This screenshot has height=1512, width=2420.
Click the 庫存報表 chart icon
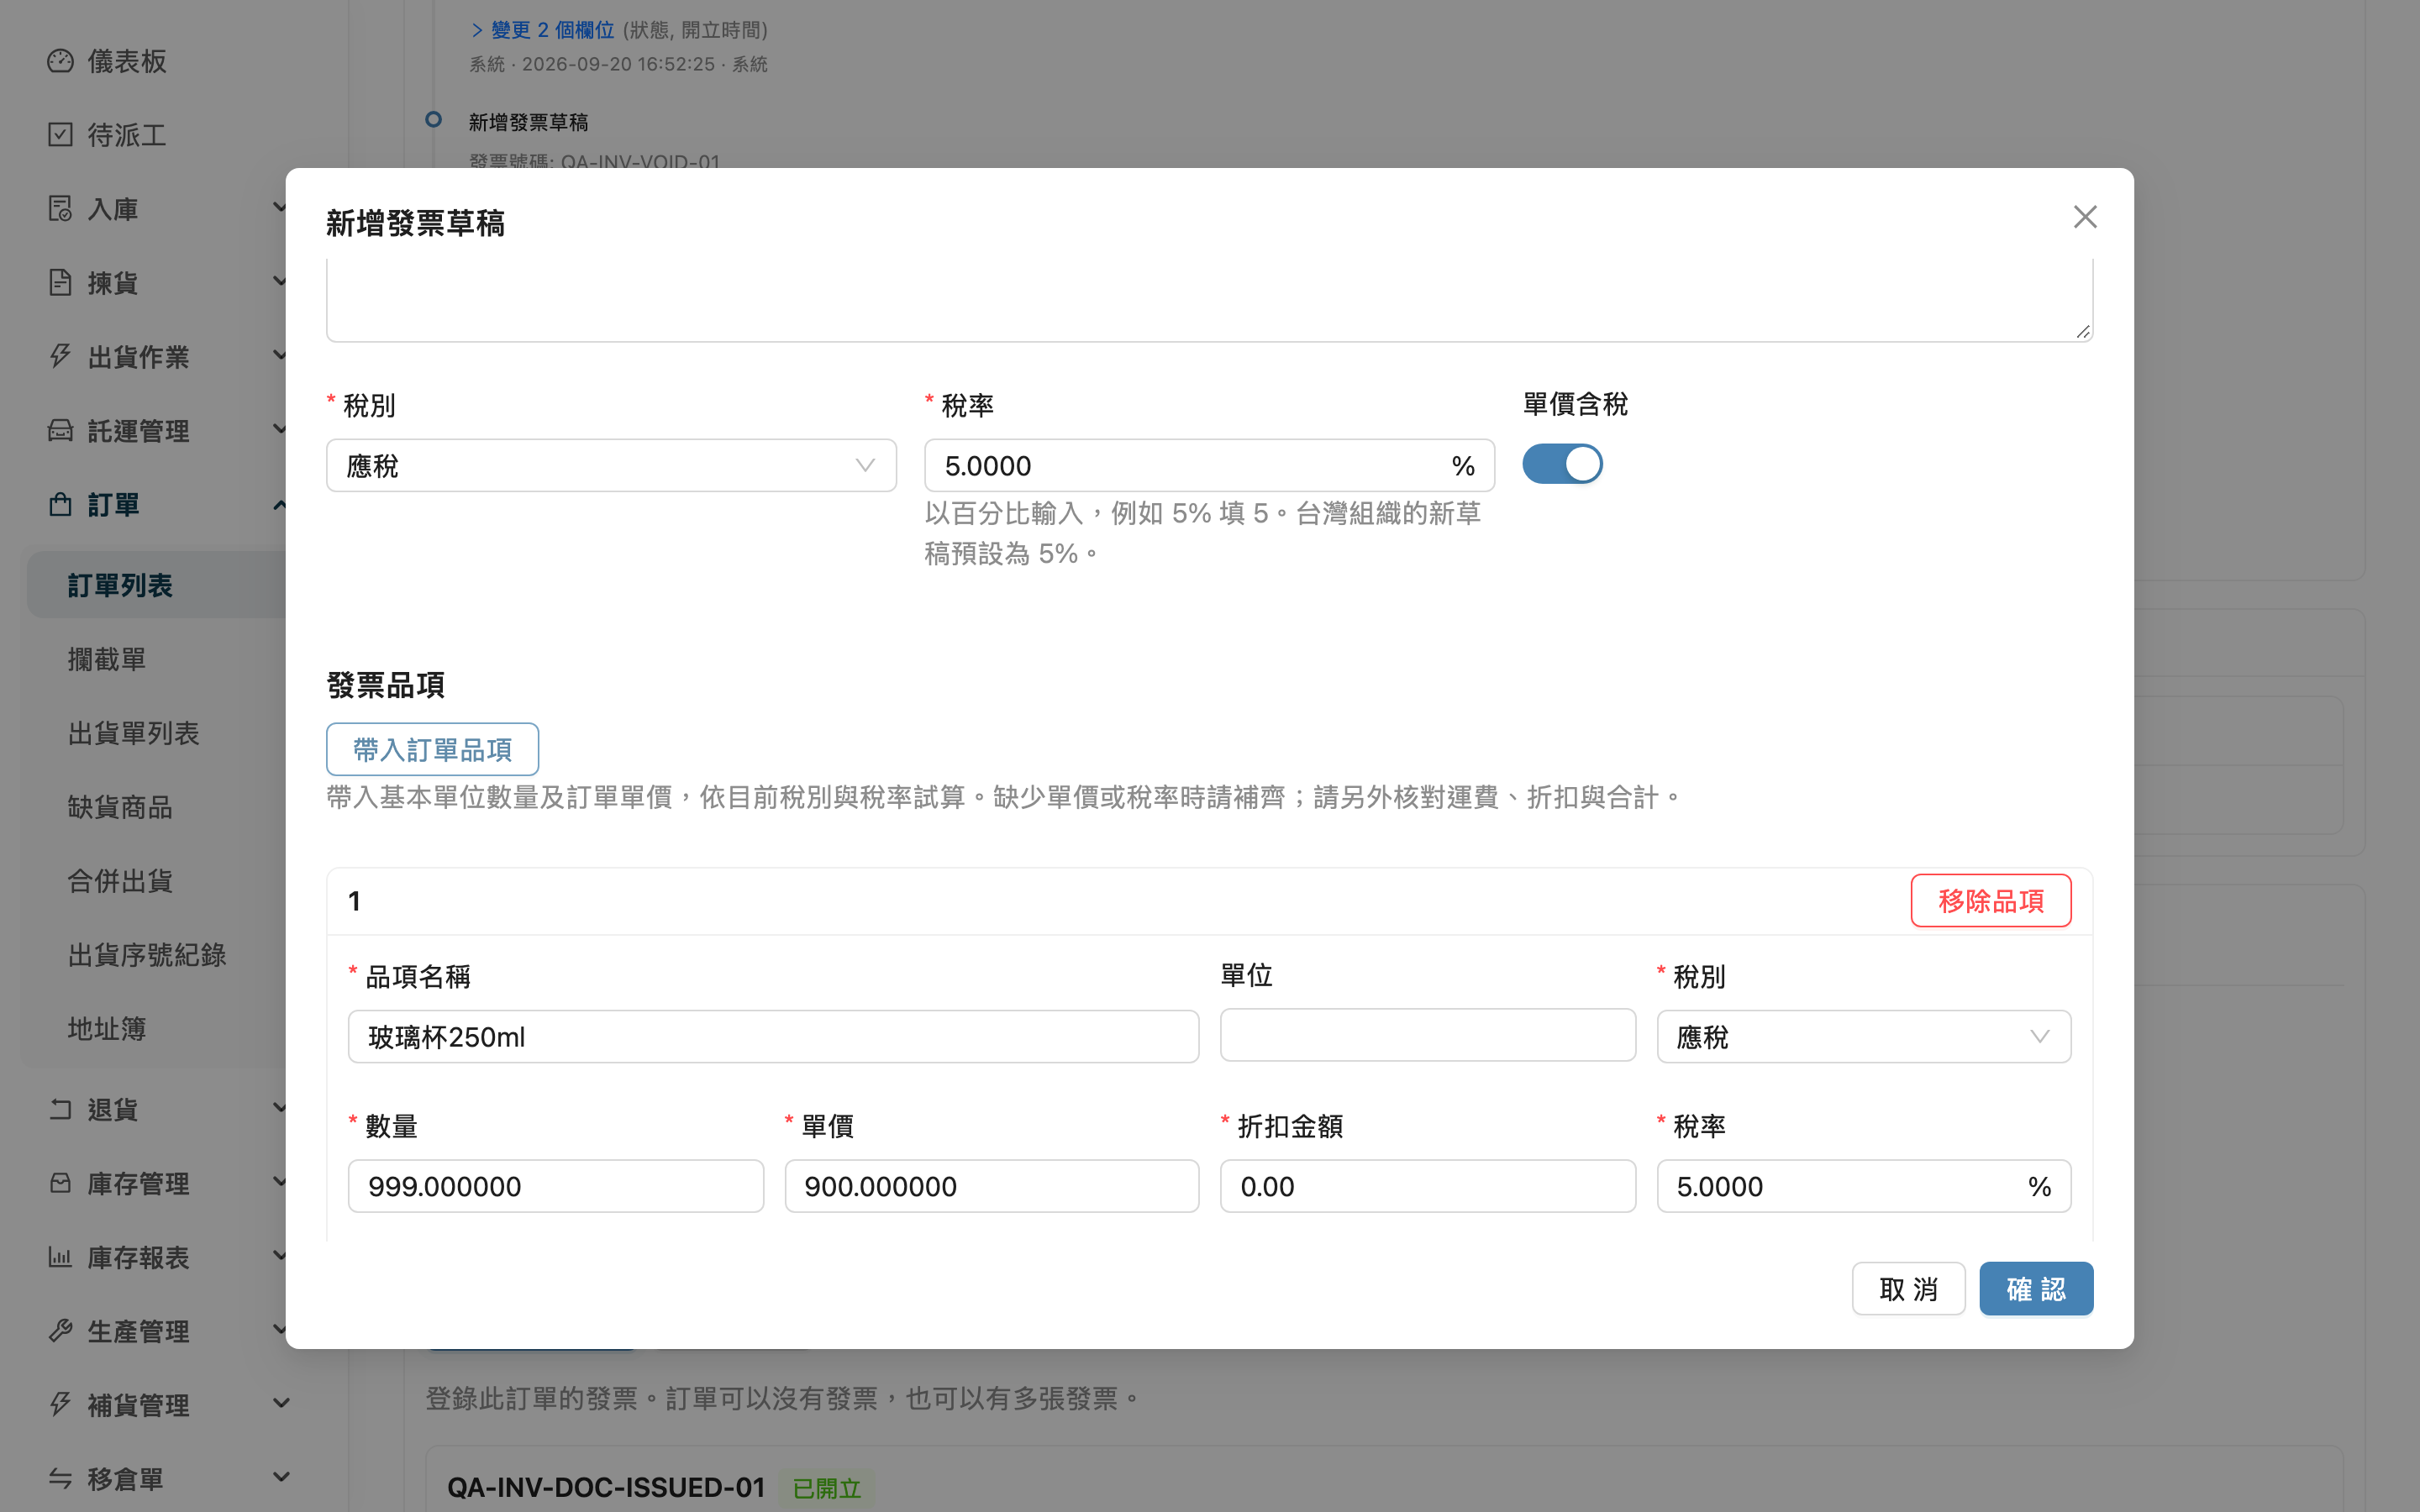[x=60, y=1257]
